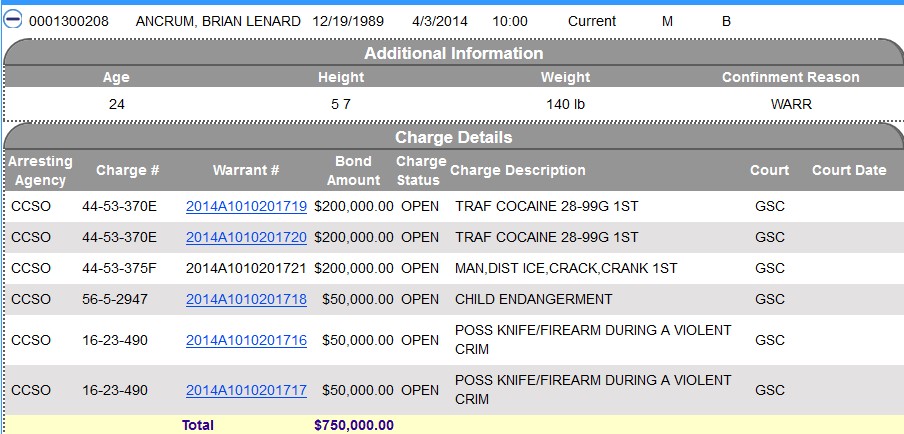Viewport: 904px width, 434px height.
Task: Open warrant link 2014A1010201716
Action: click(x=246, y=340)
